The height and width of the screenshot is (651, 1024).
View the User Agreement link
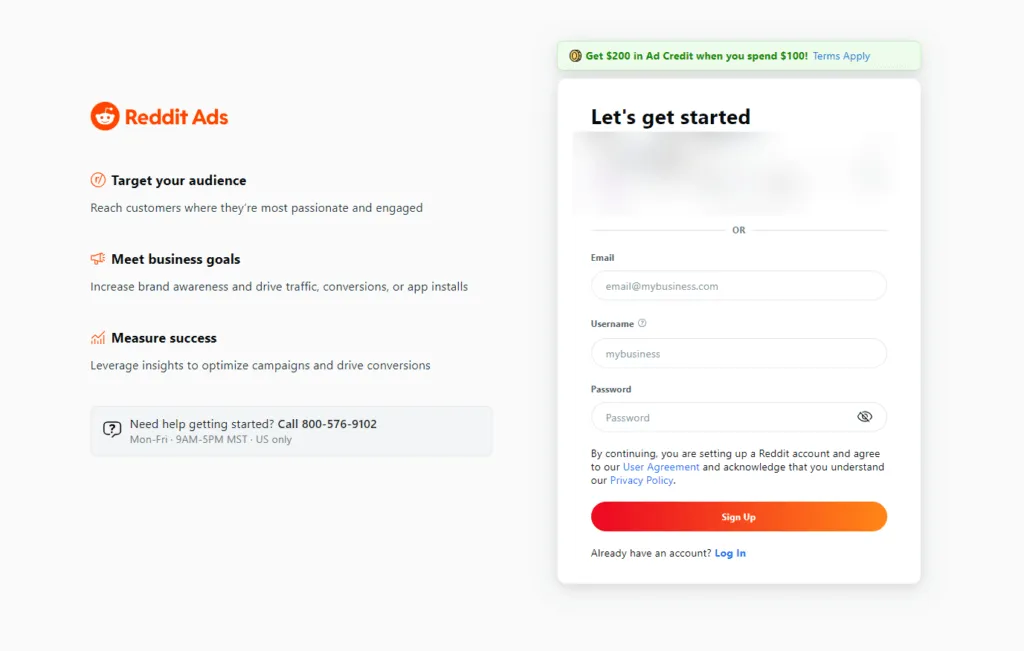click(660, 466)
